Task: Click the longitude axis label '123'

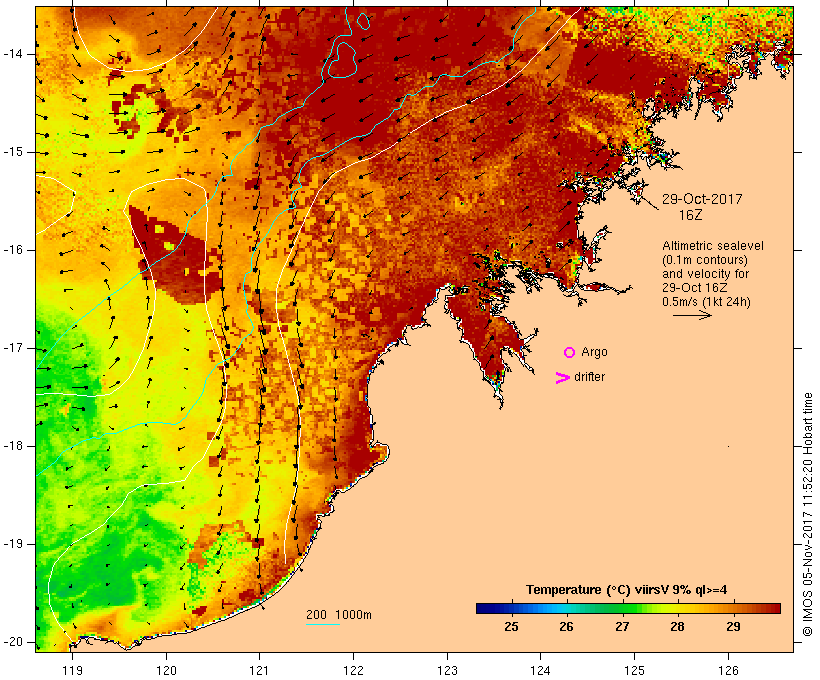Action: point(447,671)
